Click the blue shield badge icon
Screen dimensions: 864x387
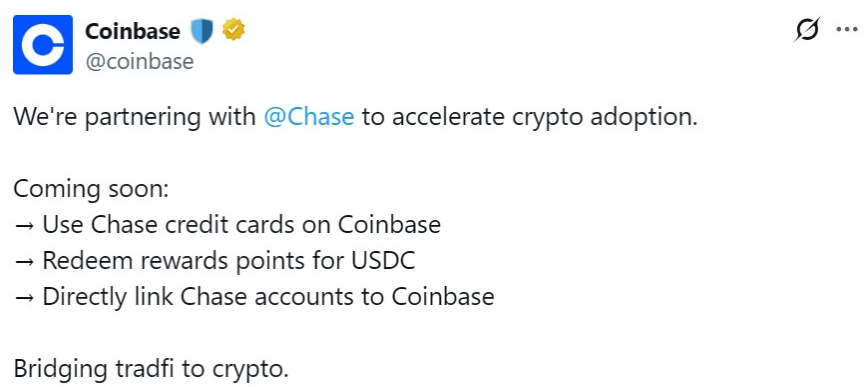point(202,31)
